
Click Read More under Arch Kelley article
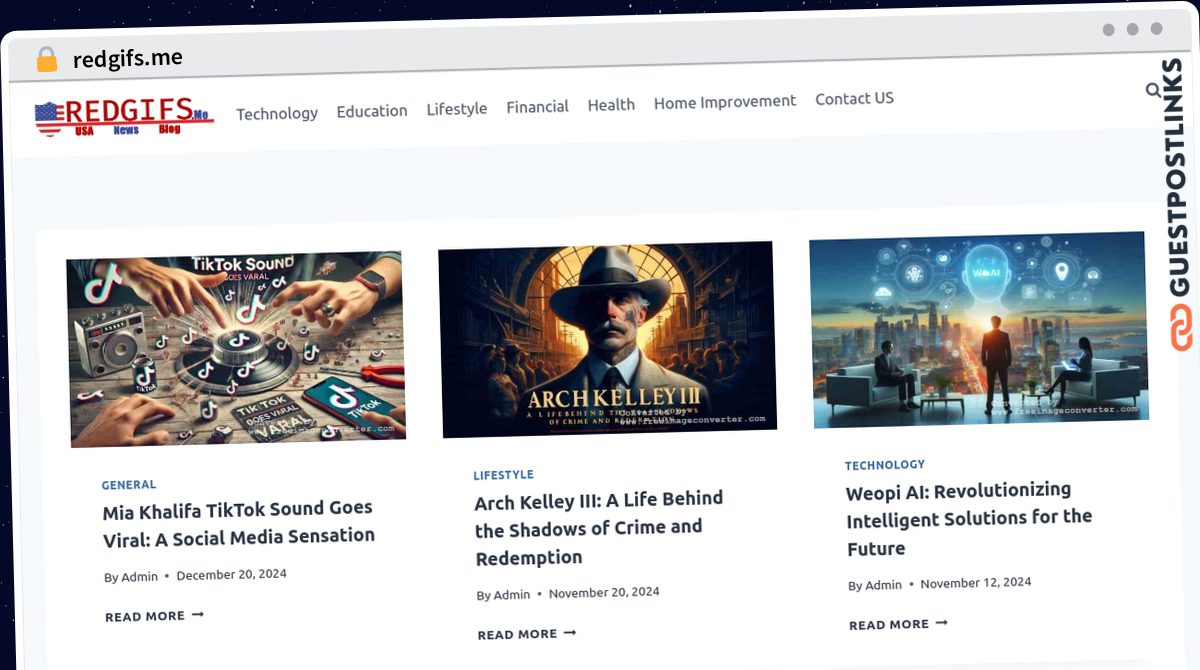click(x=527, y=634)
